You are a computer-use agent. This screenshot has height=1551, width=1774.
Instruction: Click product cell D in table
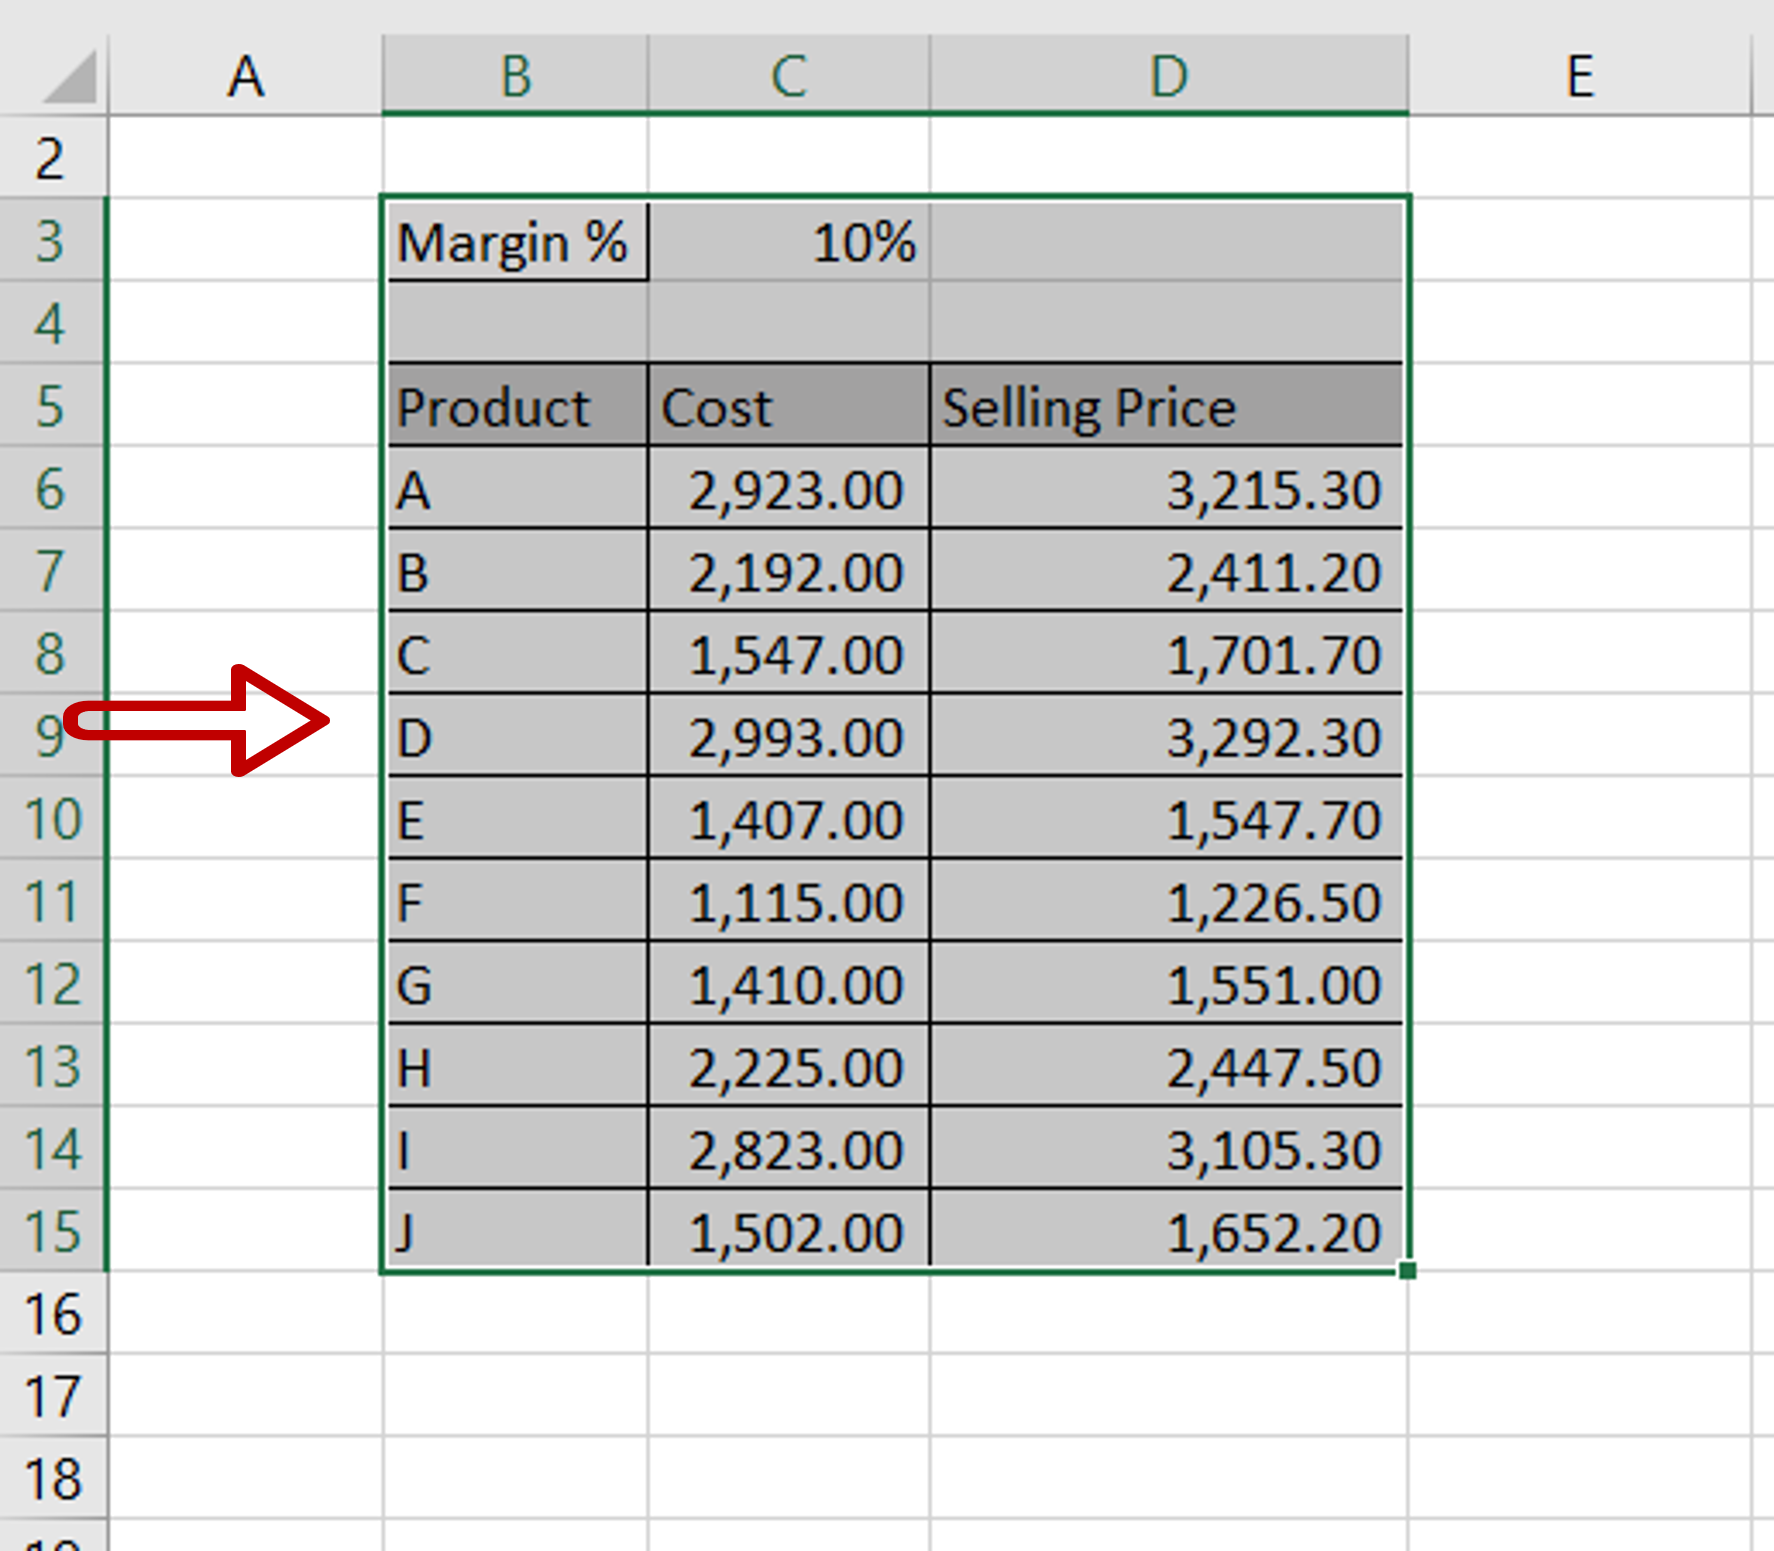(516, 735)
